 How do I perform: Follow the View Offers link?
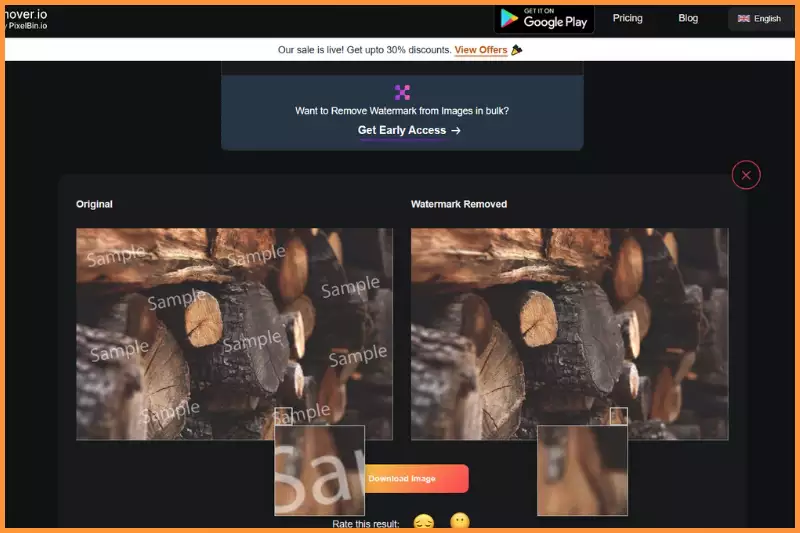coord(481,50)
